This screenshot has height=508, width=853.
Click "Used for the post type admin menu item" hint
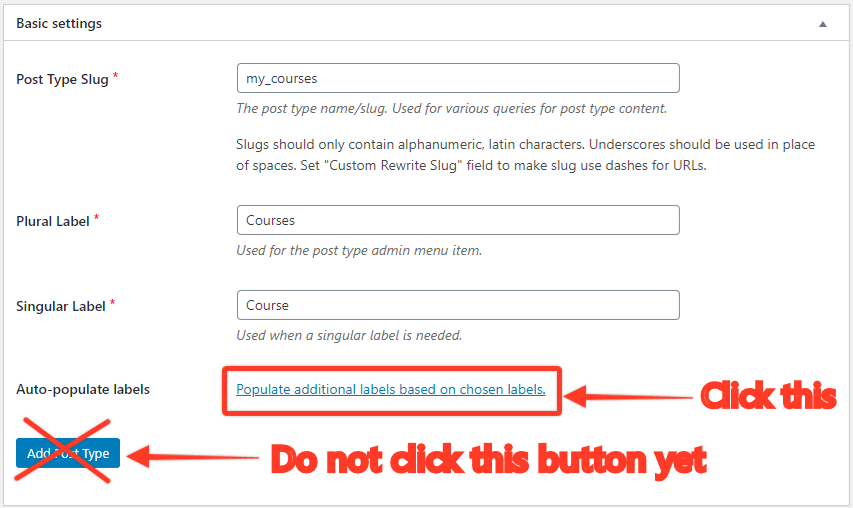(x=359, y=251)
